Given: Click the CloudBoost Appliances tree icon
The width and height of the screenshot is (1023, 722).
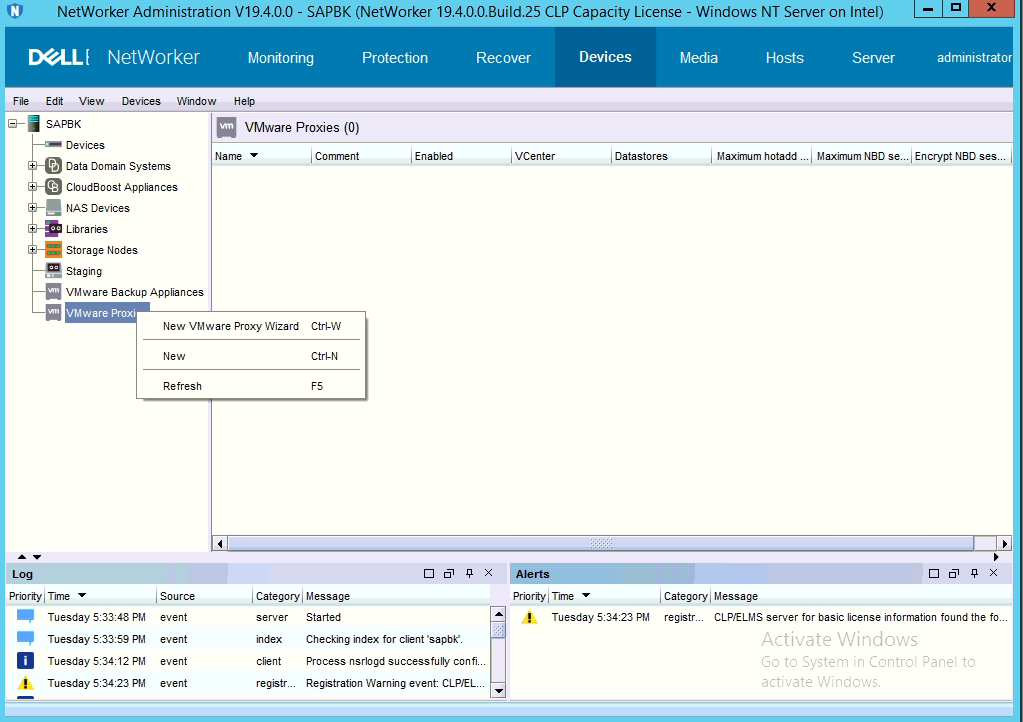Looking at the screenshot, I should point(54,187).
